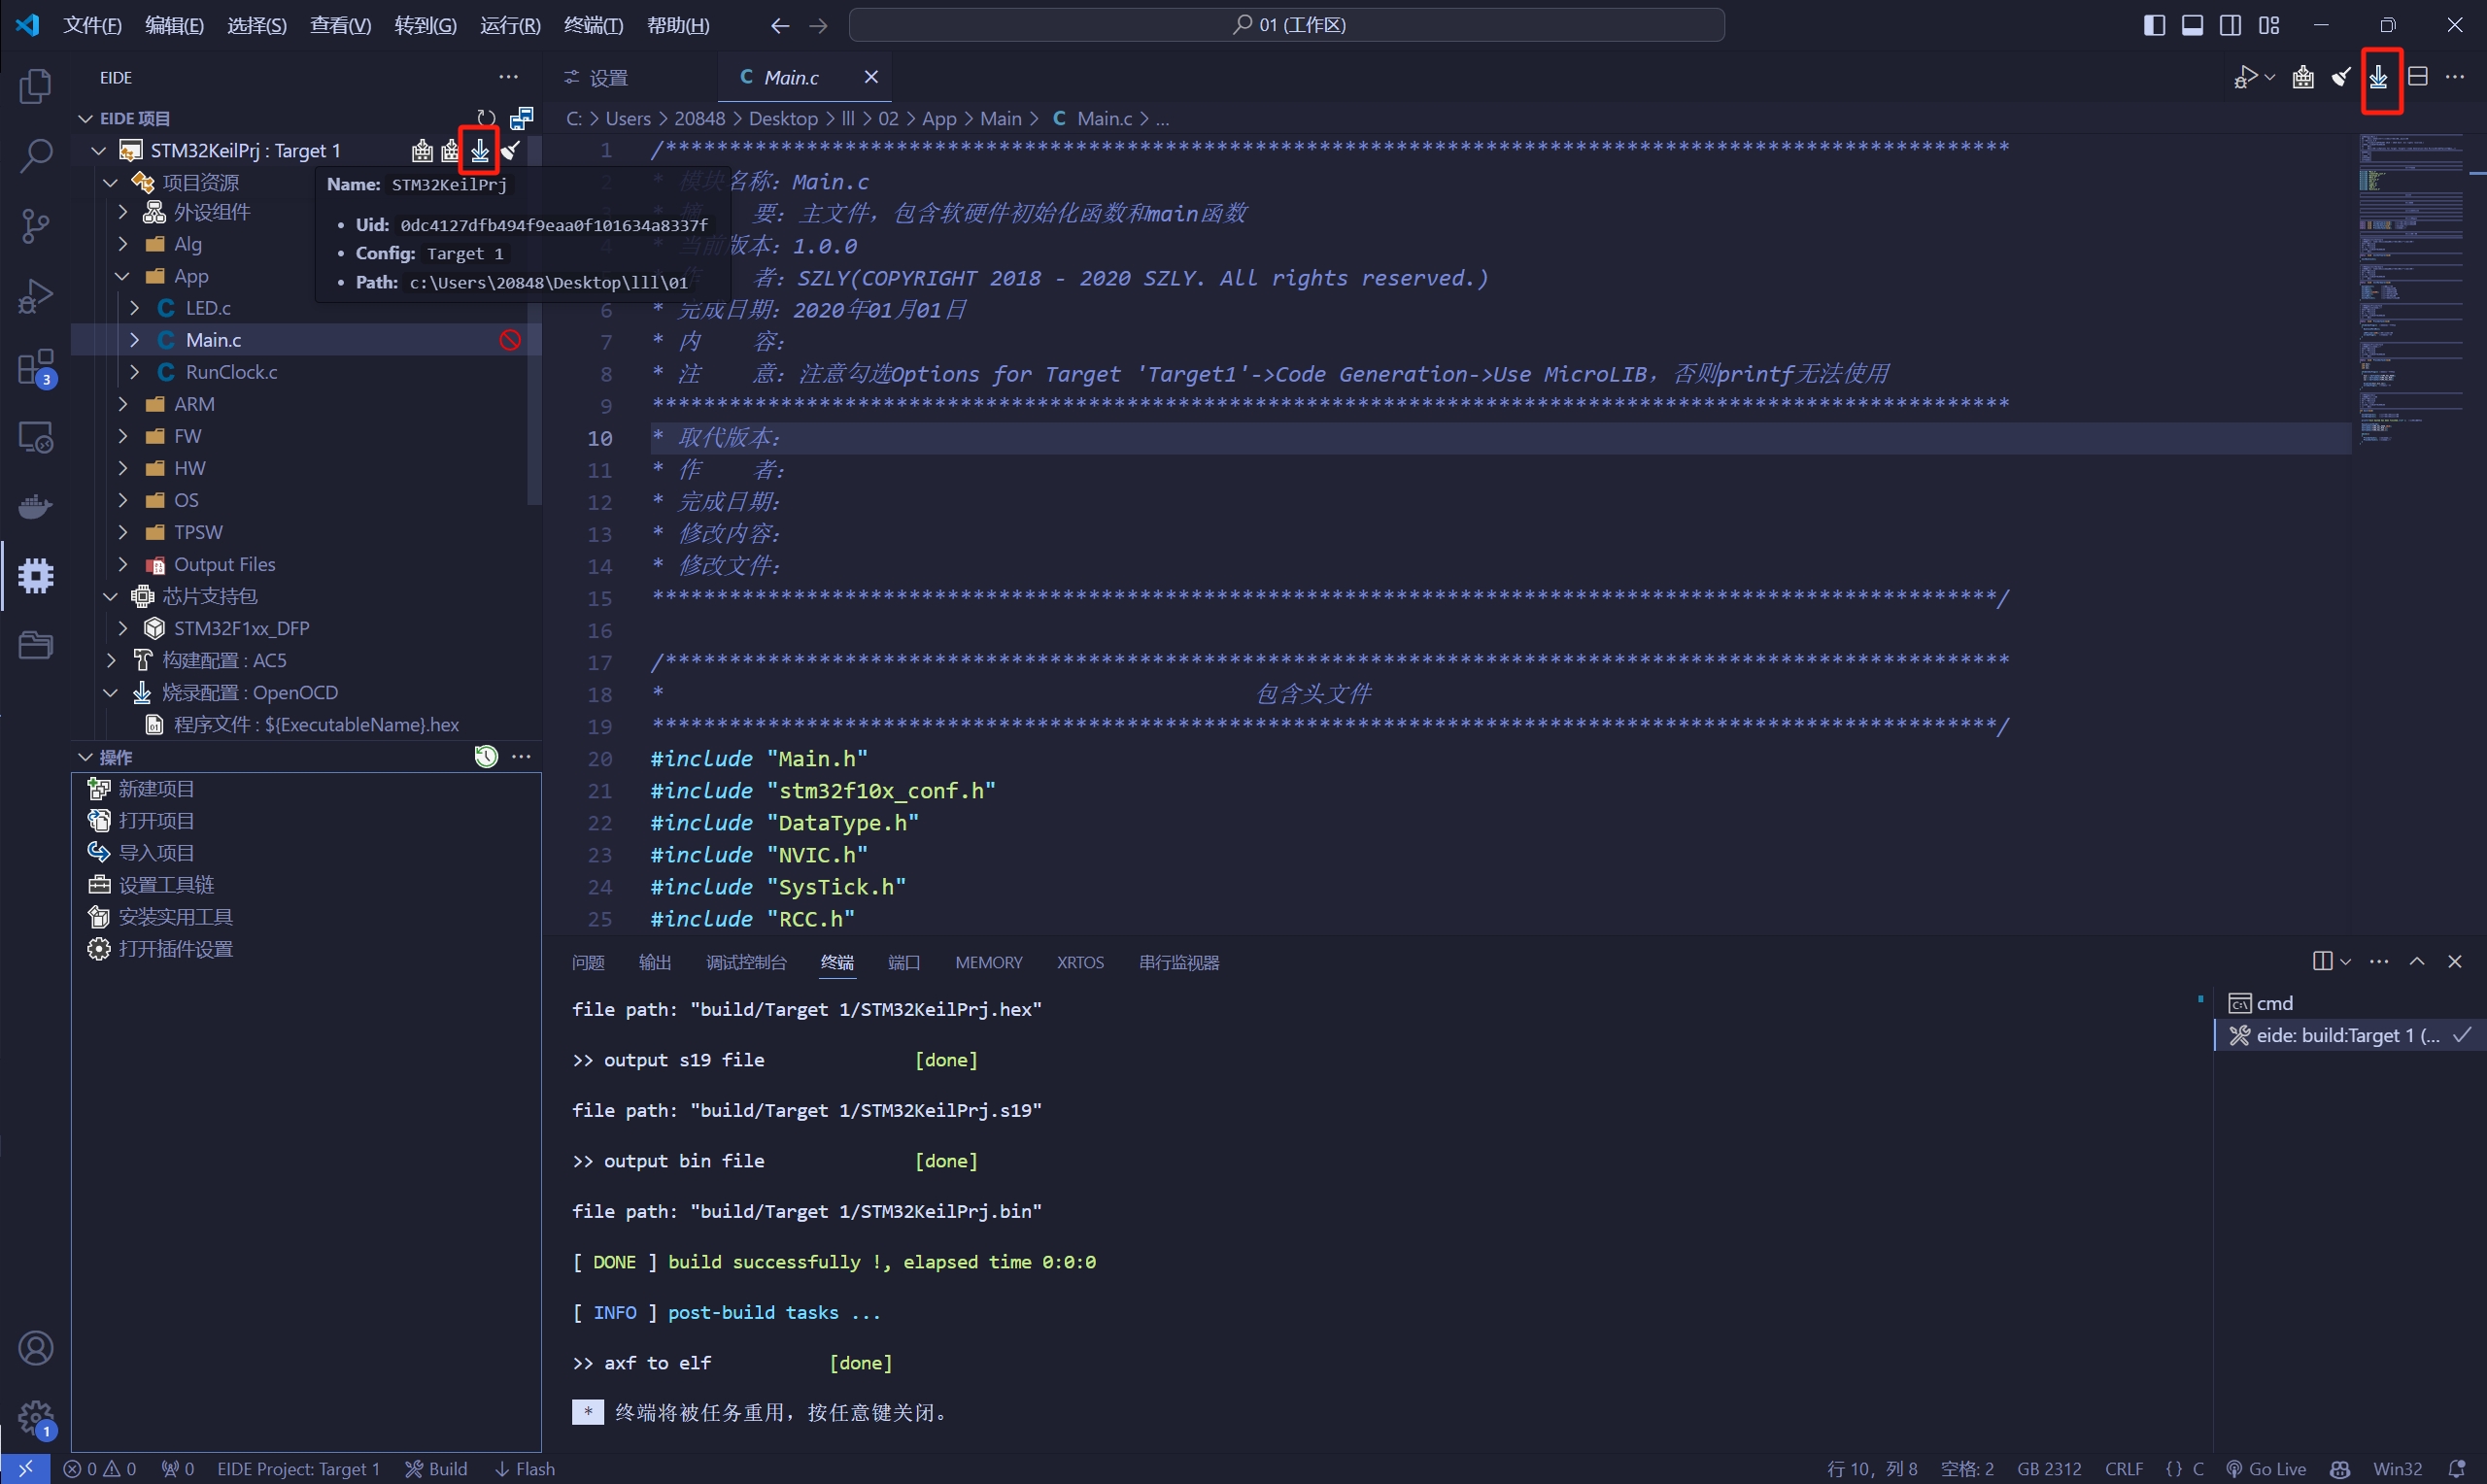
Task: Collapse the 烧录配置 : OpenOCD node
Action: pyautogui.click(x=111, y=692)
